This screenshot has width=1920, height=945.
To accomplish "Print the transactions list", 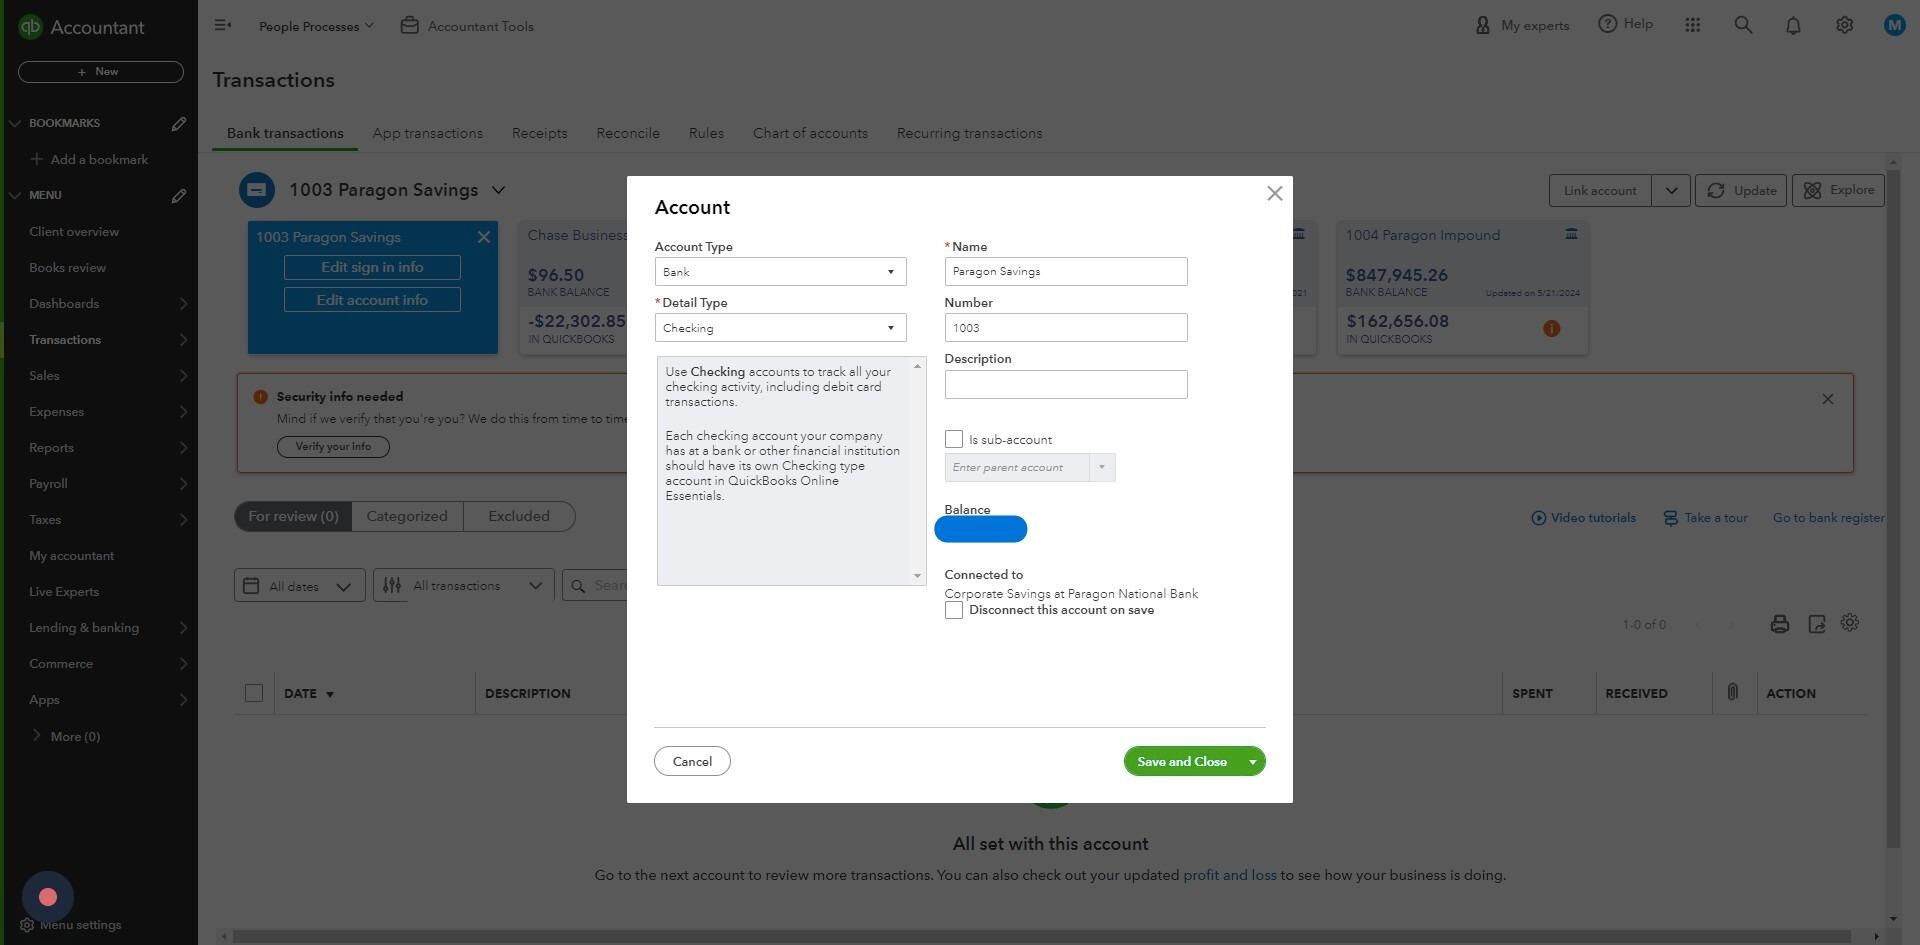I will coord(1780,625).
